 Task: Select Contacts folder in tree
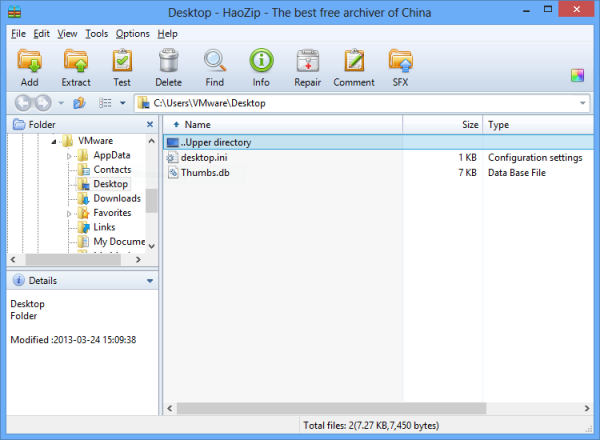[x=112, y=169]
